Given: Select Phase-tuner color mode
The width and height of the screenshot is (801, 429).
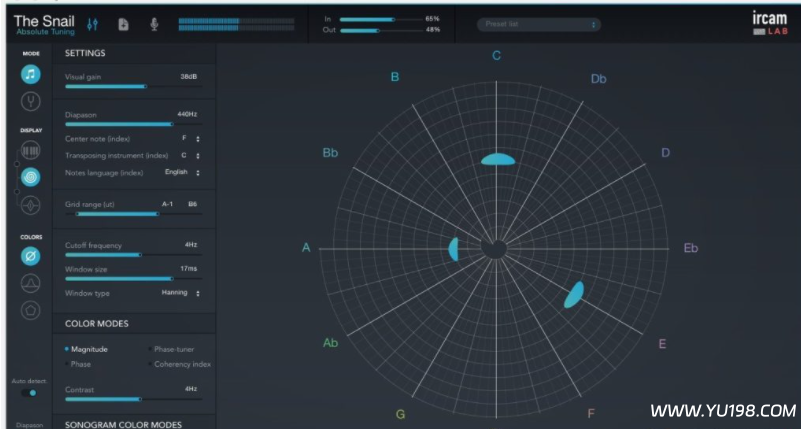Looking at the screenshot, I should pyautogui.click(x=171, y=349).
